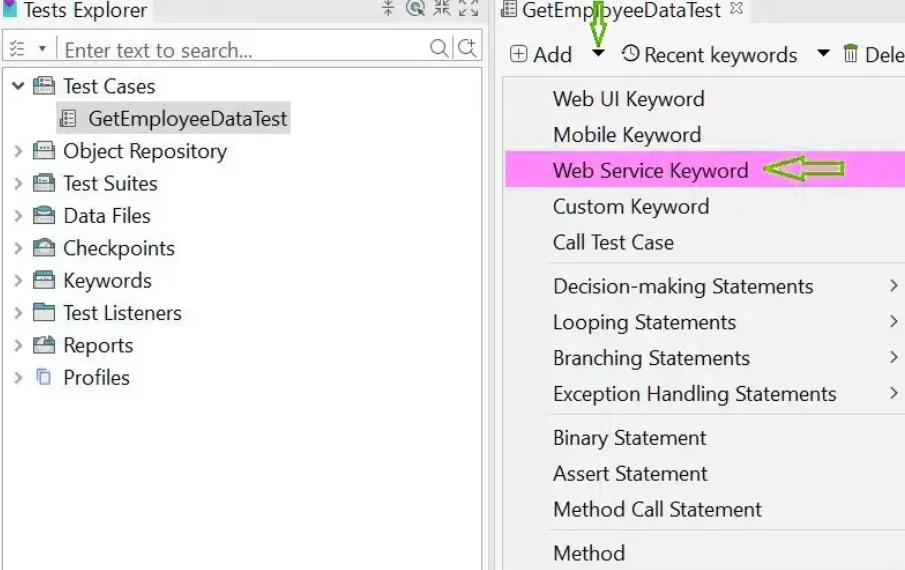Image resolution: width=905 pixels, height=570 pixels.
Task: Open the Add dropdown arrow
Action: pyautogui.click(x=598, y=54)
